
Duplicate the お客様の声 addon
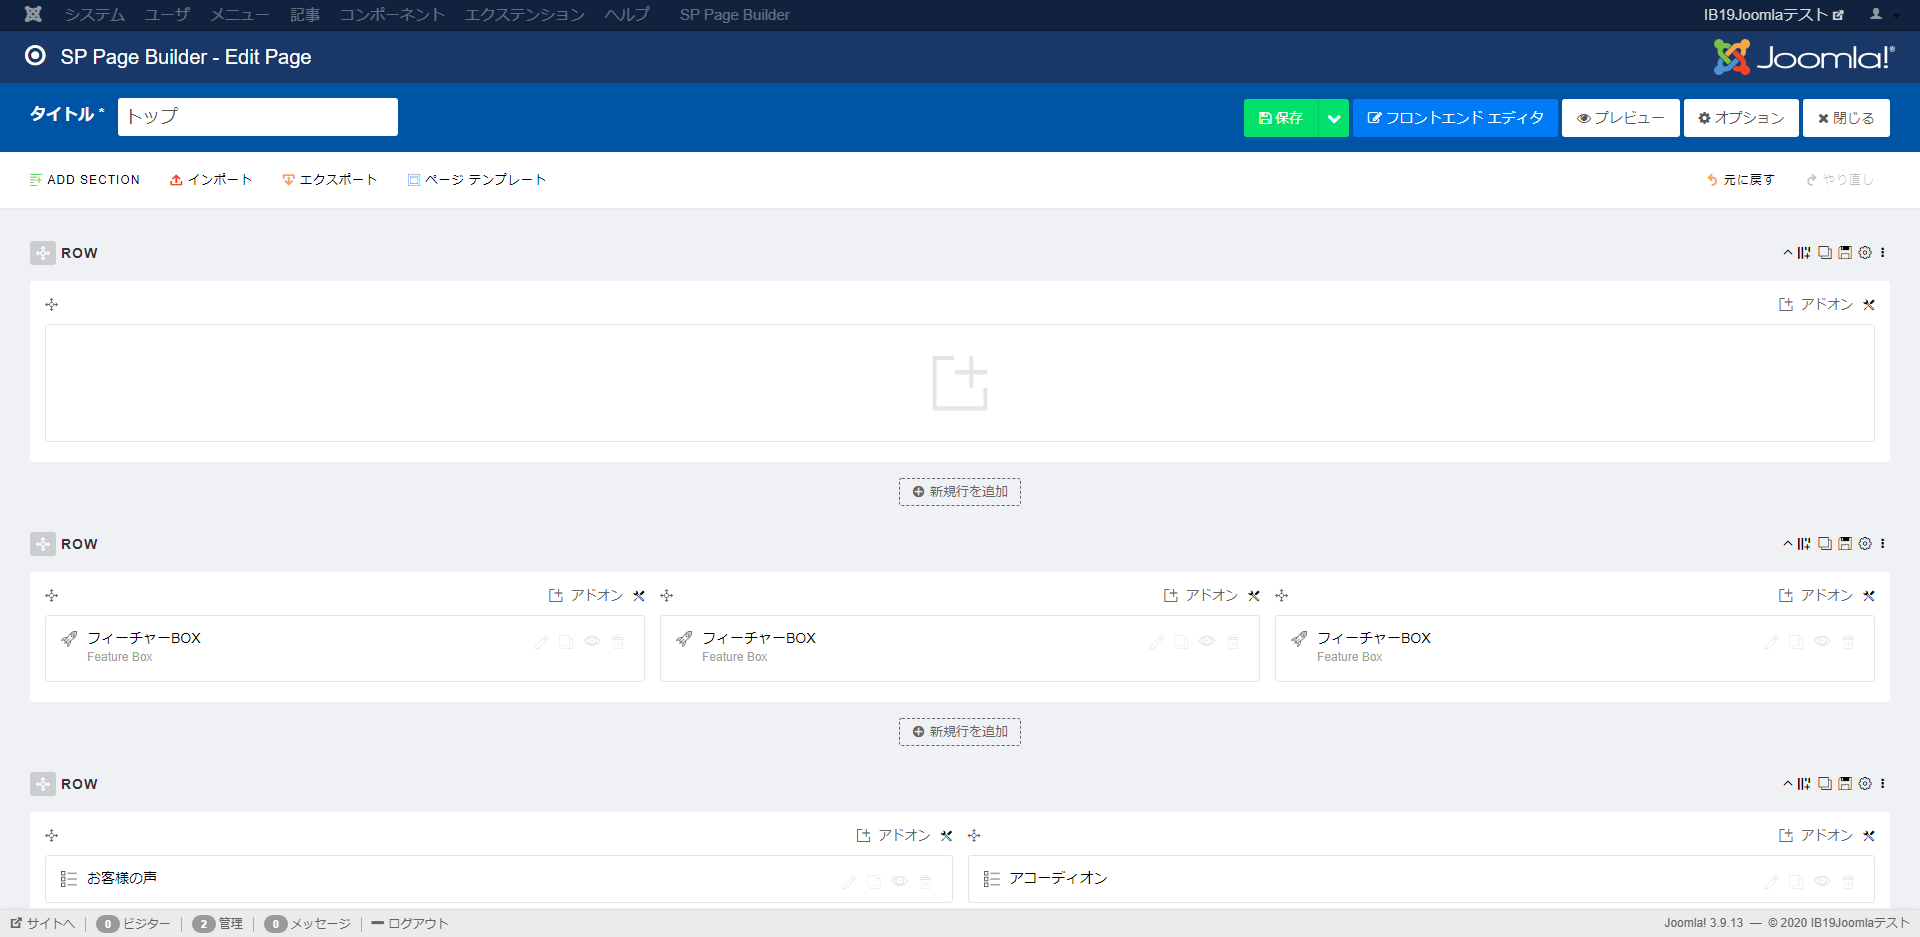[x=874, y=882]
